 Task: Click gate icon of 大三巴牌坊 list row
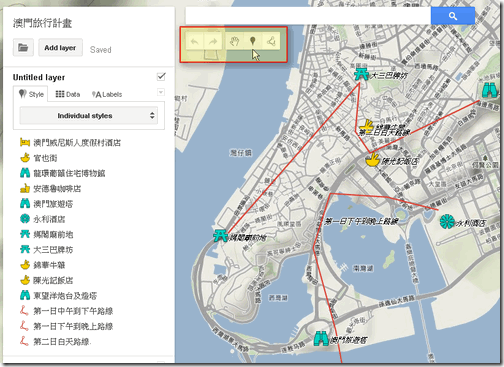25,249
